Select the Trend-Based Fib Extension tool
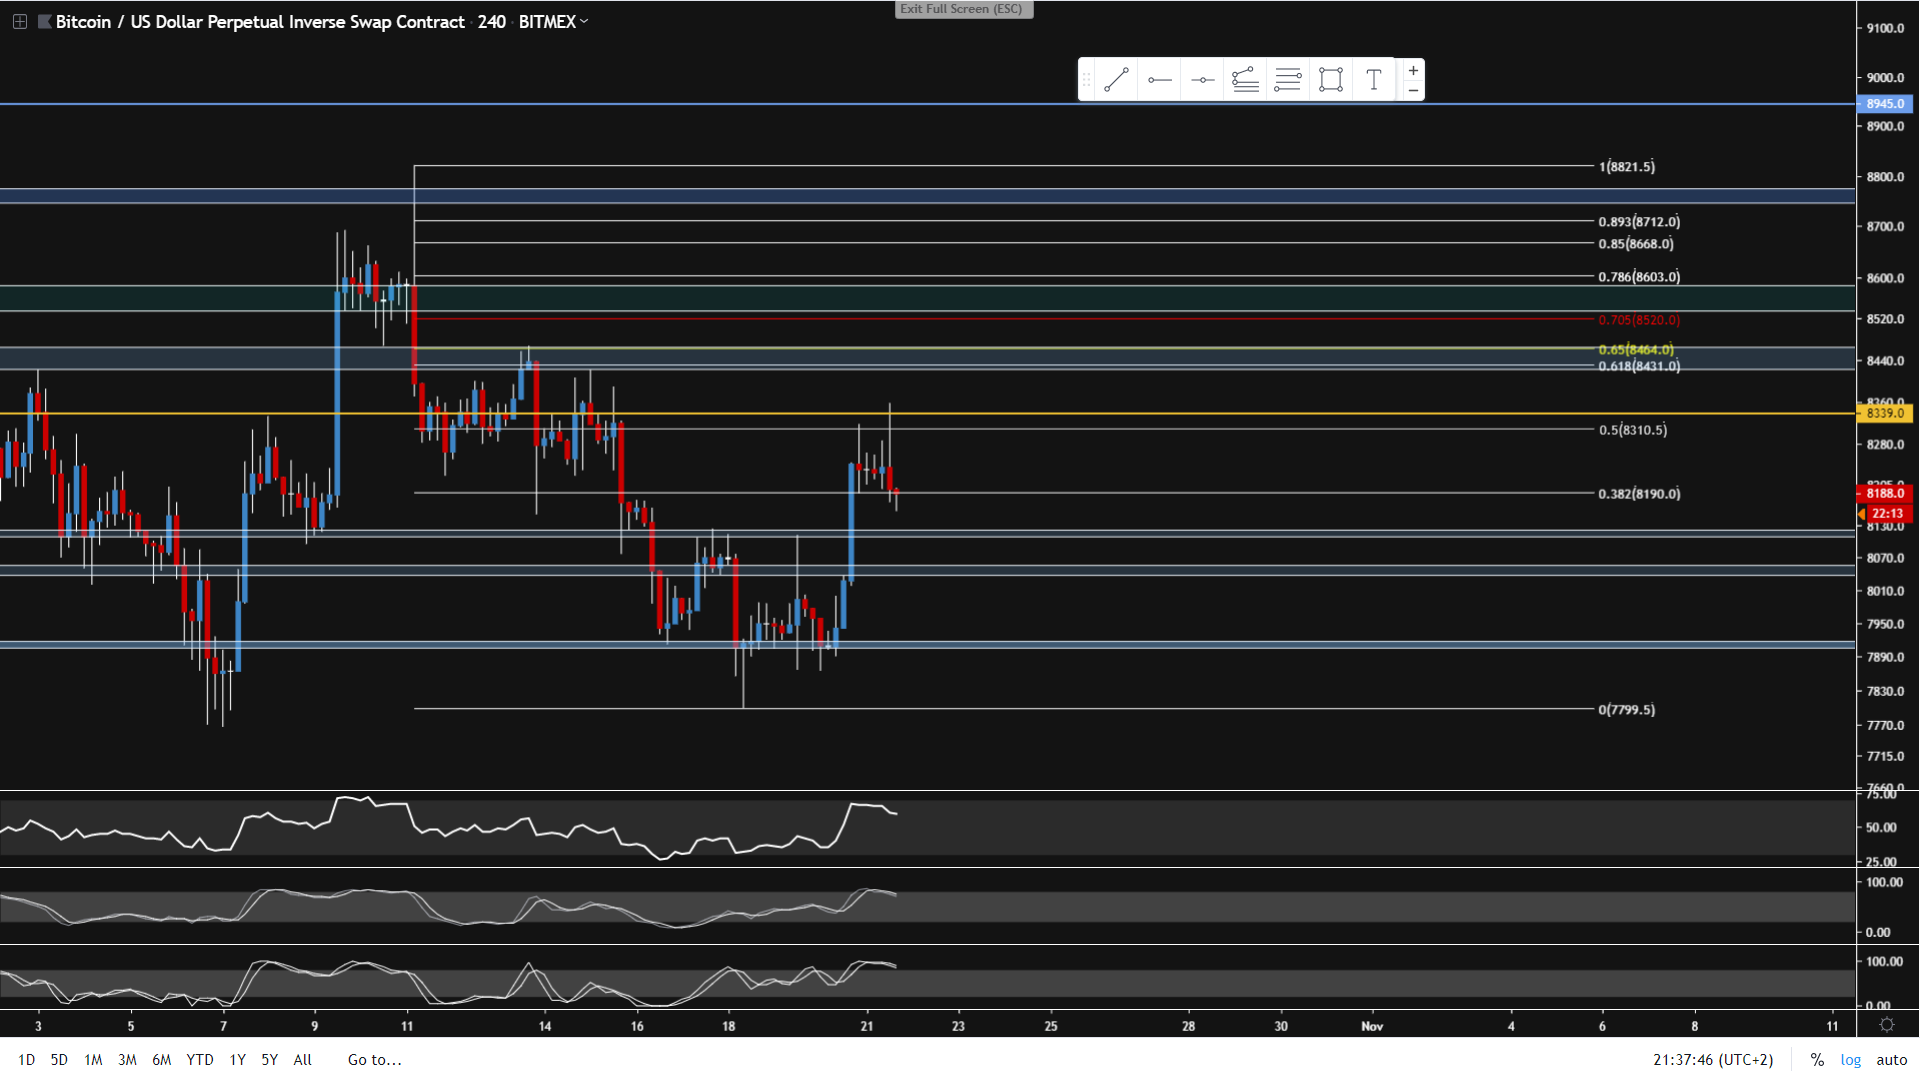This screenshot has width=1920, height=1080. pos(1245,80)
